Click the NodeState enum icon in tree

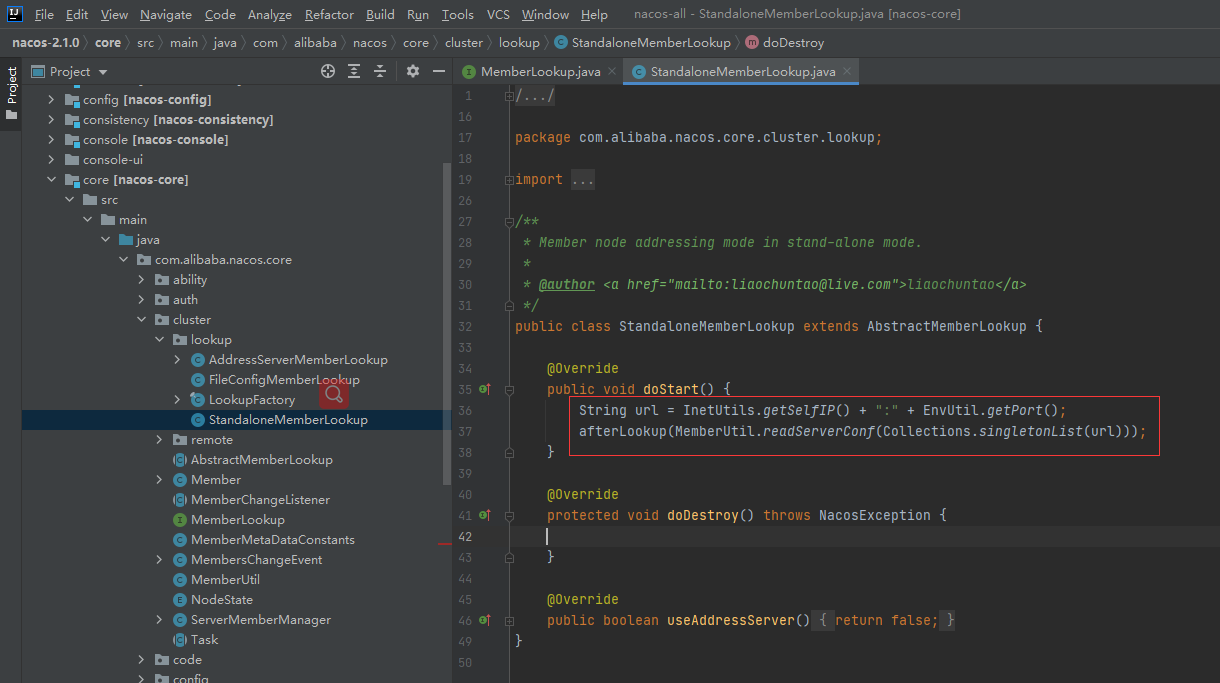[x=180, y=600]
